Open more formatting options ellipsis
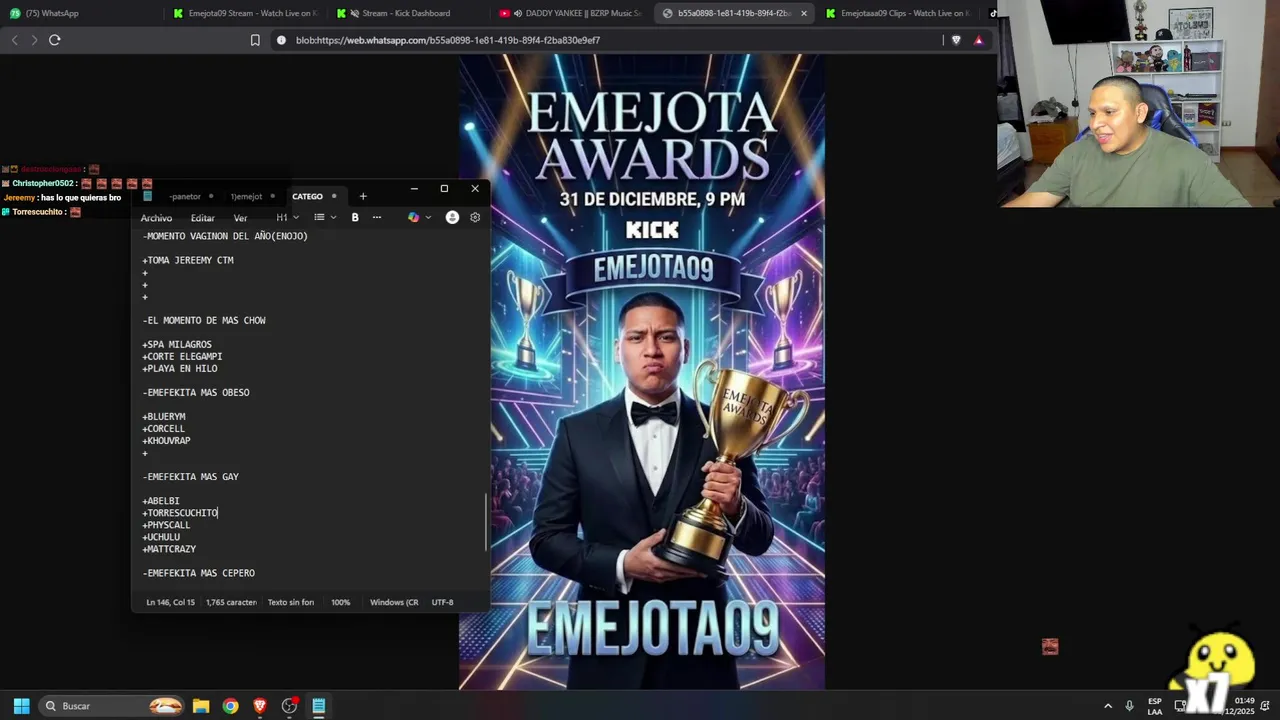 [377, 217]
